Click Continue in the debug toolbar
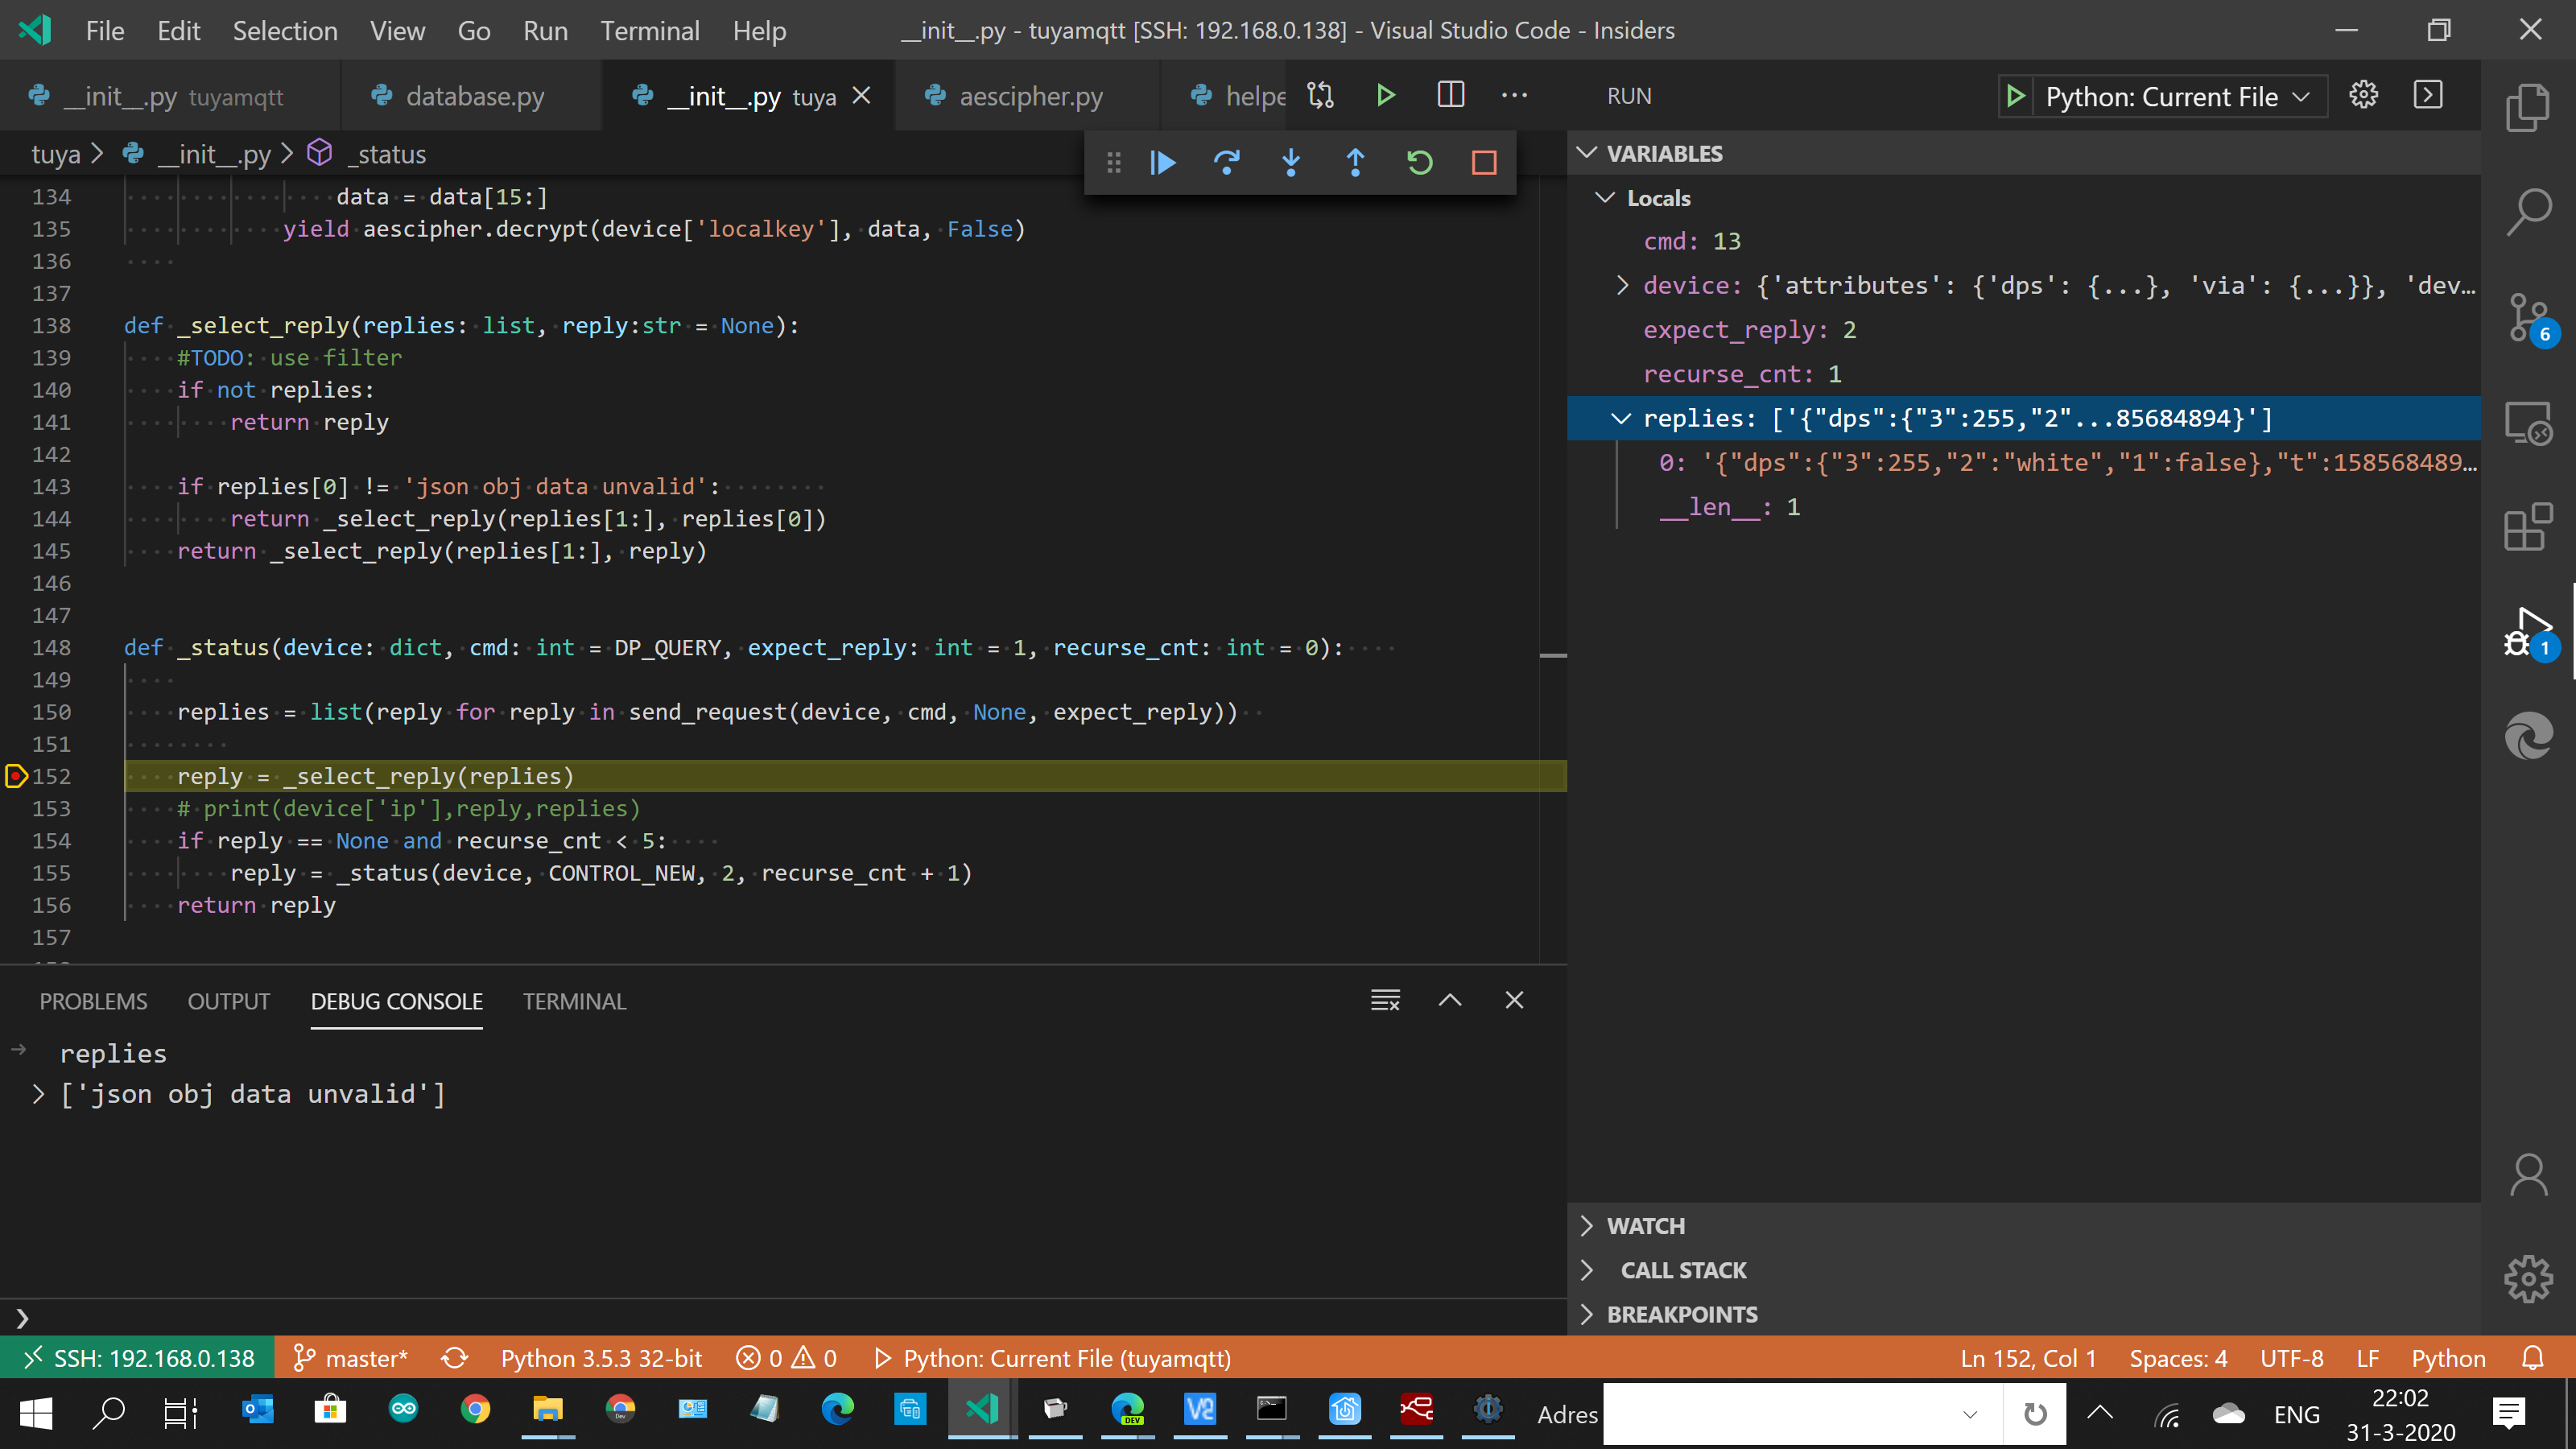Image resolution: width=2576 pixels, height=1449 pixels. pyautogui.click(x=1162, y=162)
